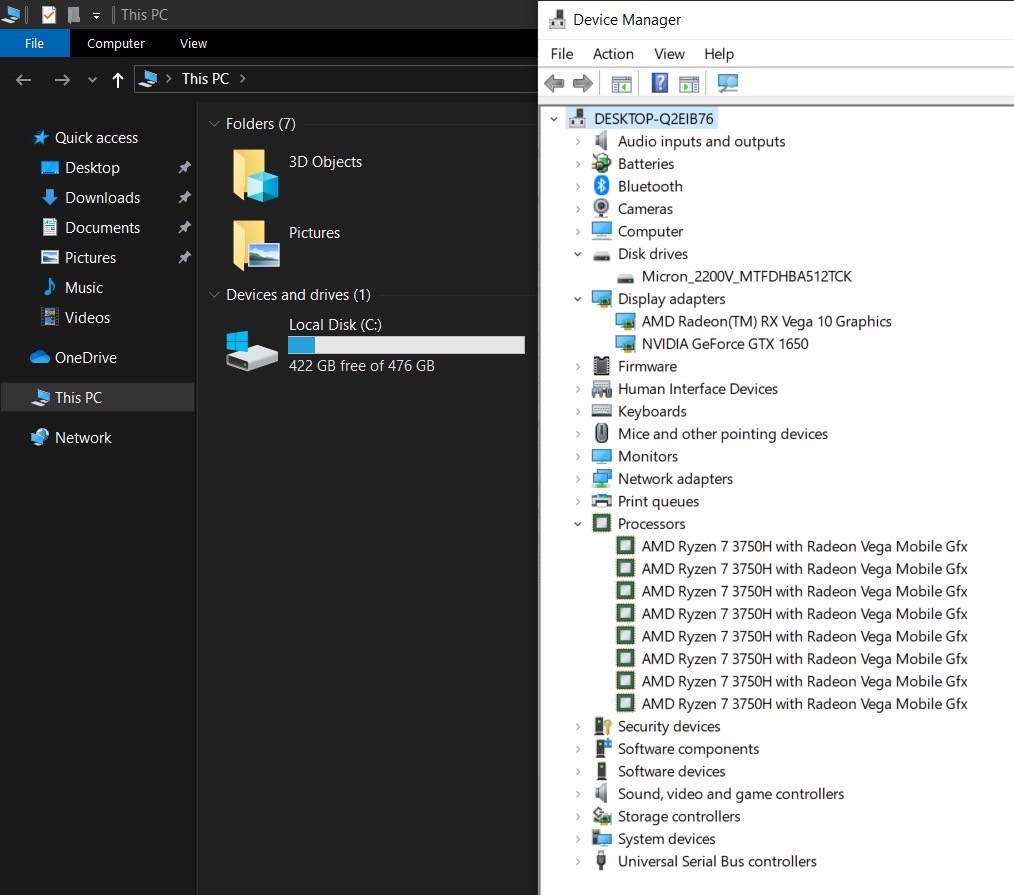This screenshot has height=895, width=1014.
Task: Collapse the Display adapters node
Action: [x=578, y=299]
